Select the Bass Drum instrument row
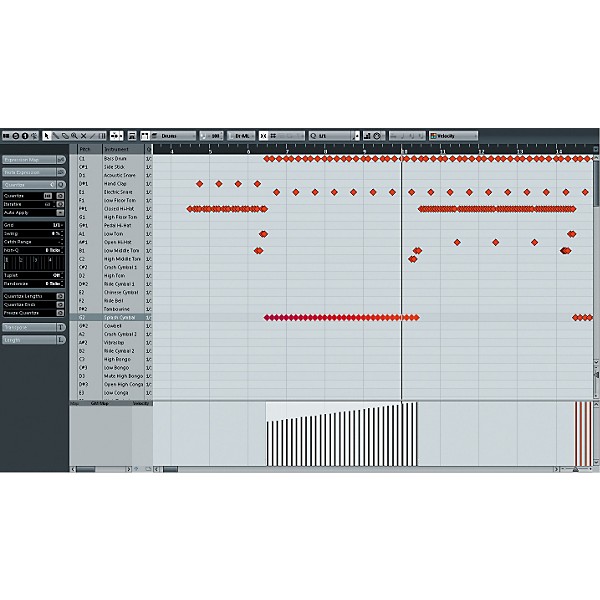This screenshot has width=600, height=600. [x=111, y=158]
